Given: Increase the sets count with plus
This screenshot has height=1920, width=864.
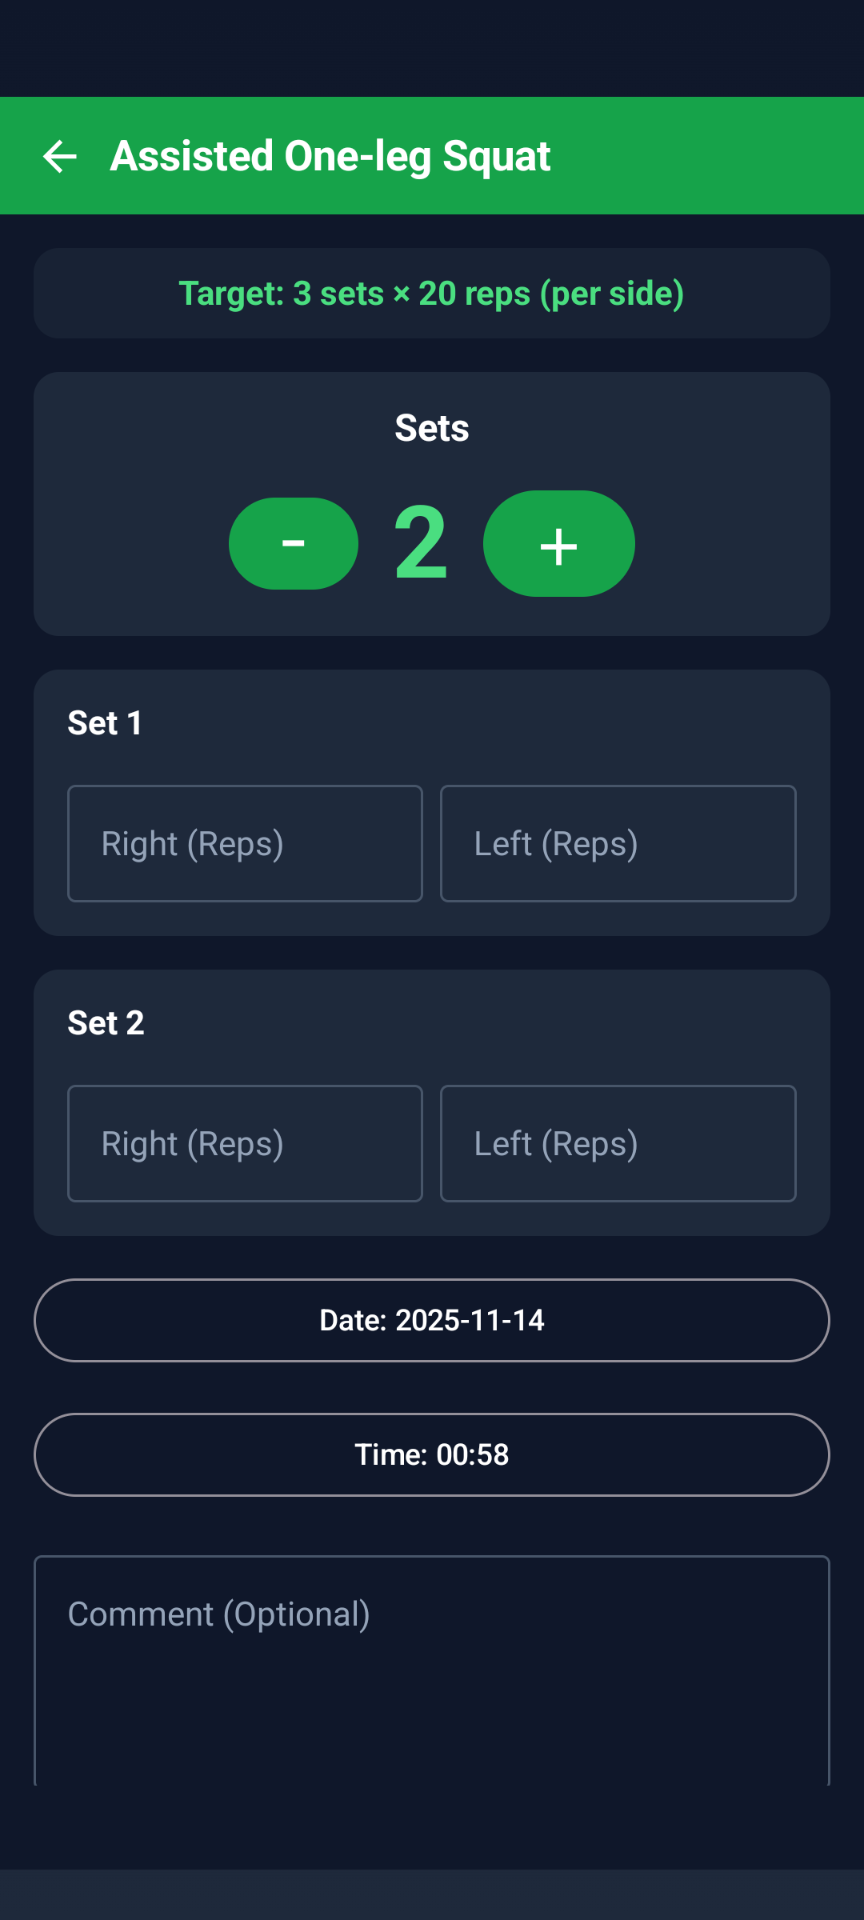Looking at the screenshot, I should coord(558,544).
